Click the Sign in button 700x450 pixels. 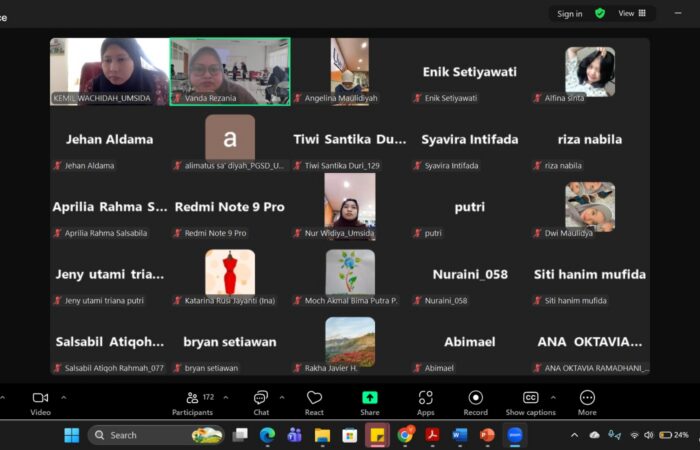point(570,13)
